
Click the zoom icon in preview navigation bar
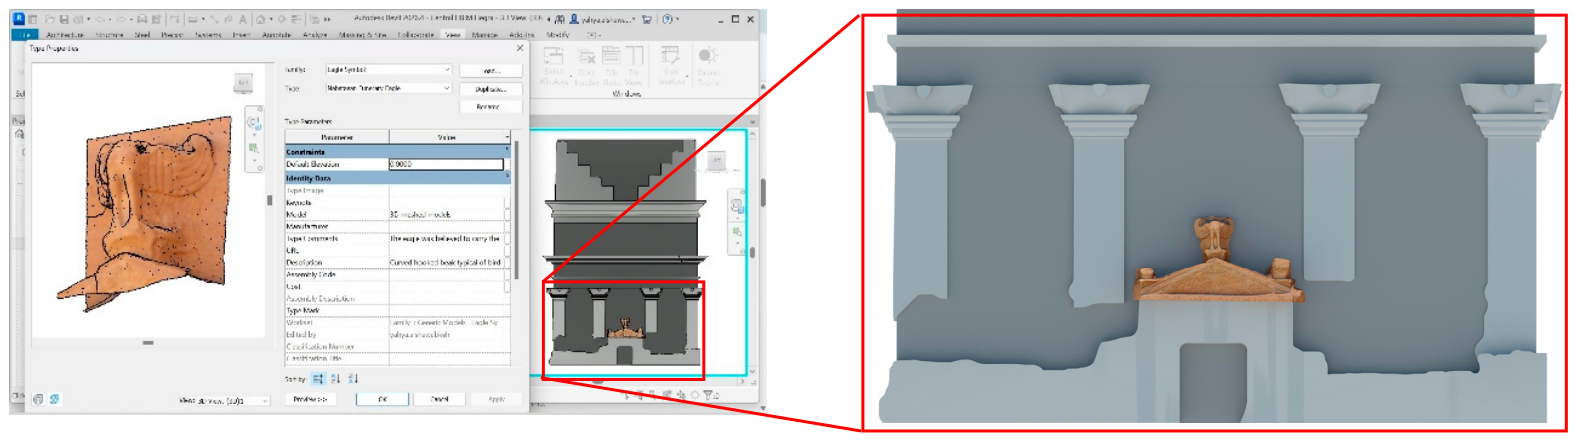(253, 148)
